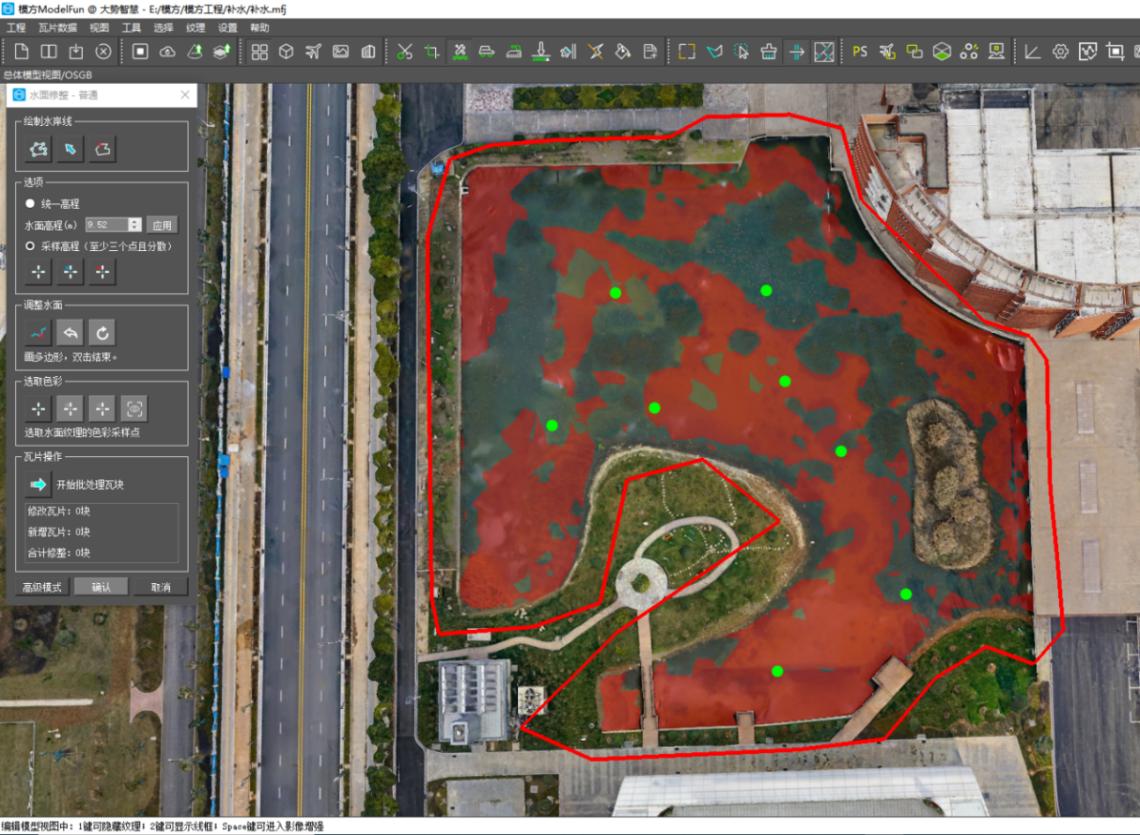Open the gear settings toolbar icon
The height and width of the screenshot is (835, 1140).
click(1061, 52)
